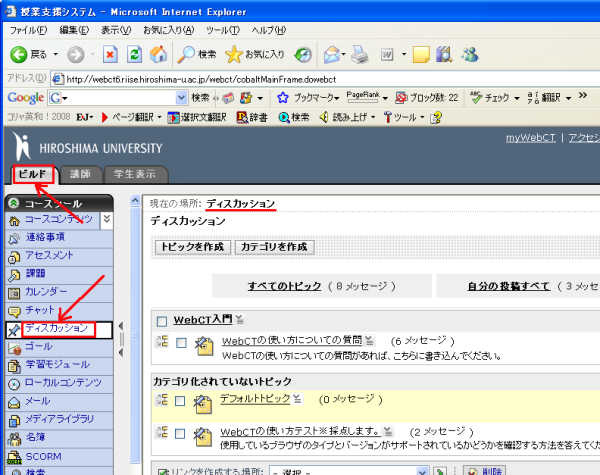The image size is (600, 475).
Task: Collapse the コースツール panel header
Action: [14, 202]
